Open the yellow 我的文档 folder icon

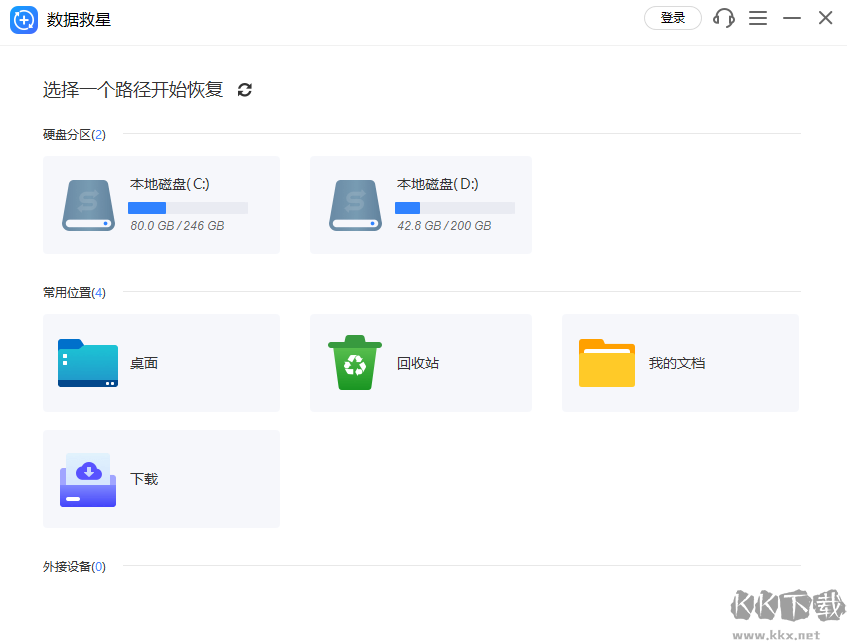coord(607,363)
